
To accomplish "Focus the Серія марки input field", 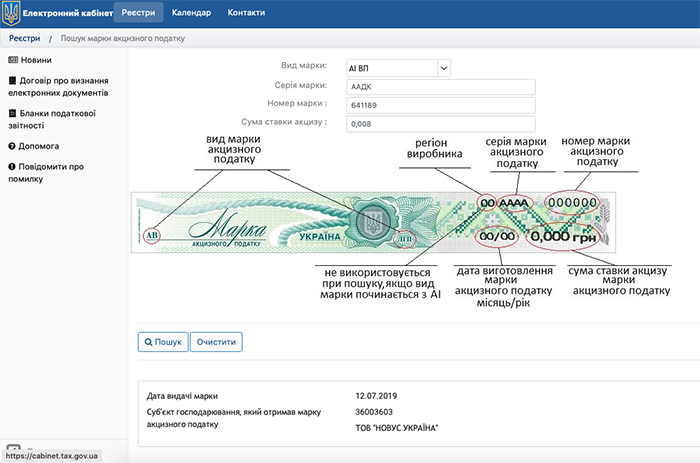I will 440,87.
